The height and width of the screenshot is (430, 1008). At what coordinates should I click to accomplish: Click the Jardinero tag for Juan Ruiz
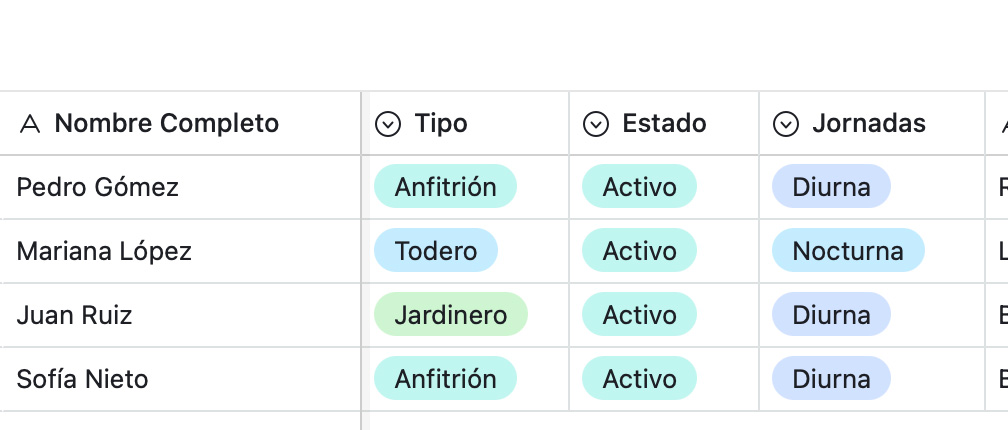(x=451, y=314)
